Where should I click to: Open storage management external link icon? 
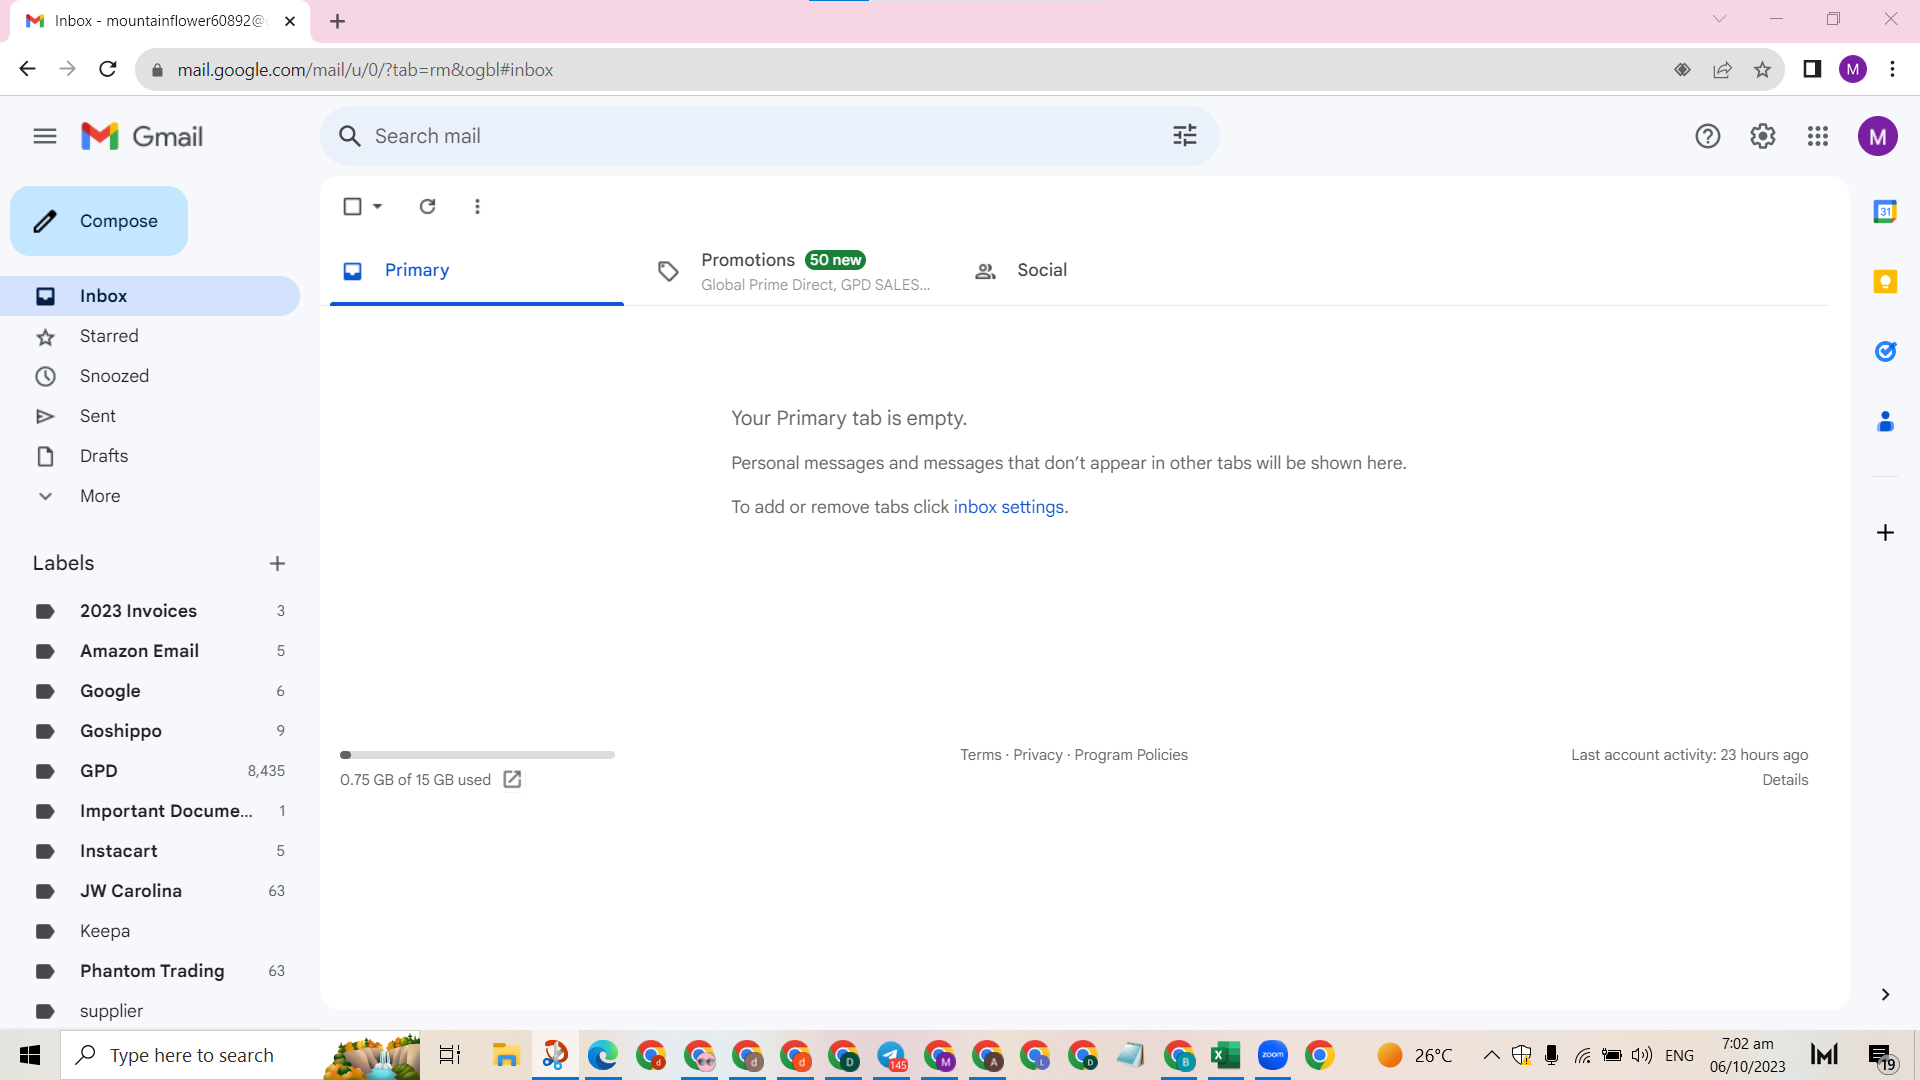click(512, 779)
